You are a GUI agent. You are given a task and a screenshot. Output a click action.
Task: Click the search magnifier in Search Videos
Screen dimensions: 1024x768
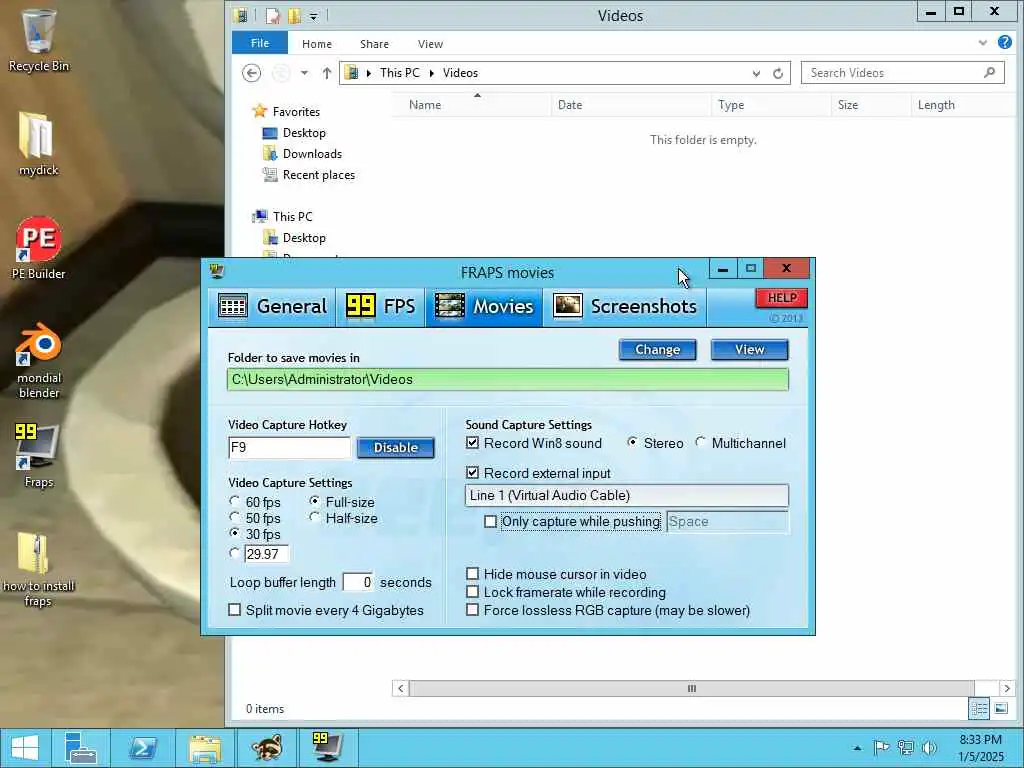coord(989,72)
